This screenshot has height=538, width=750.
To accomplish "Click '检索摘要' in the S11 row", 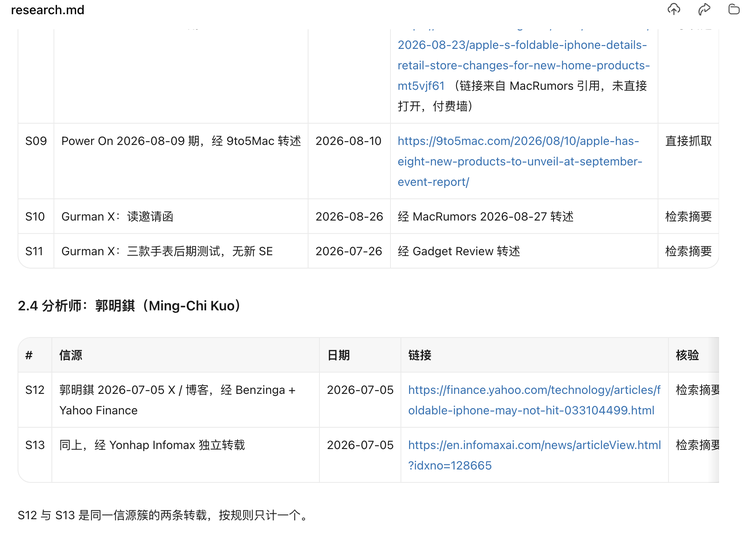I will (688, 251).
